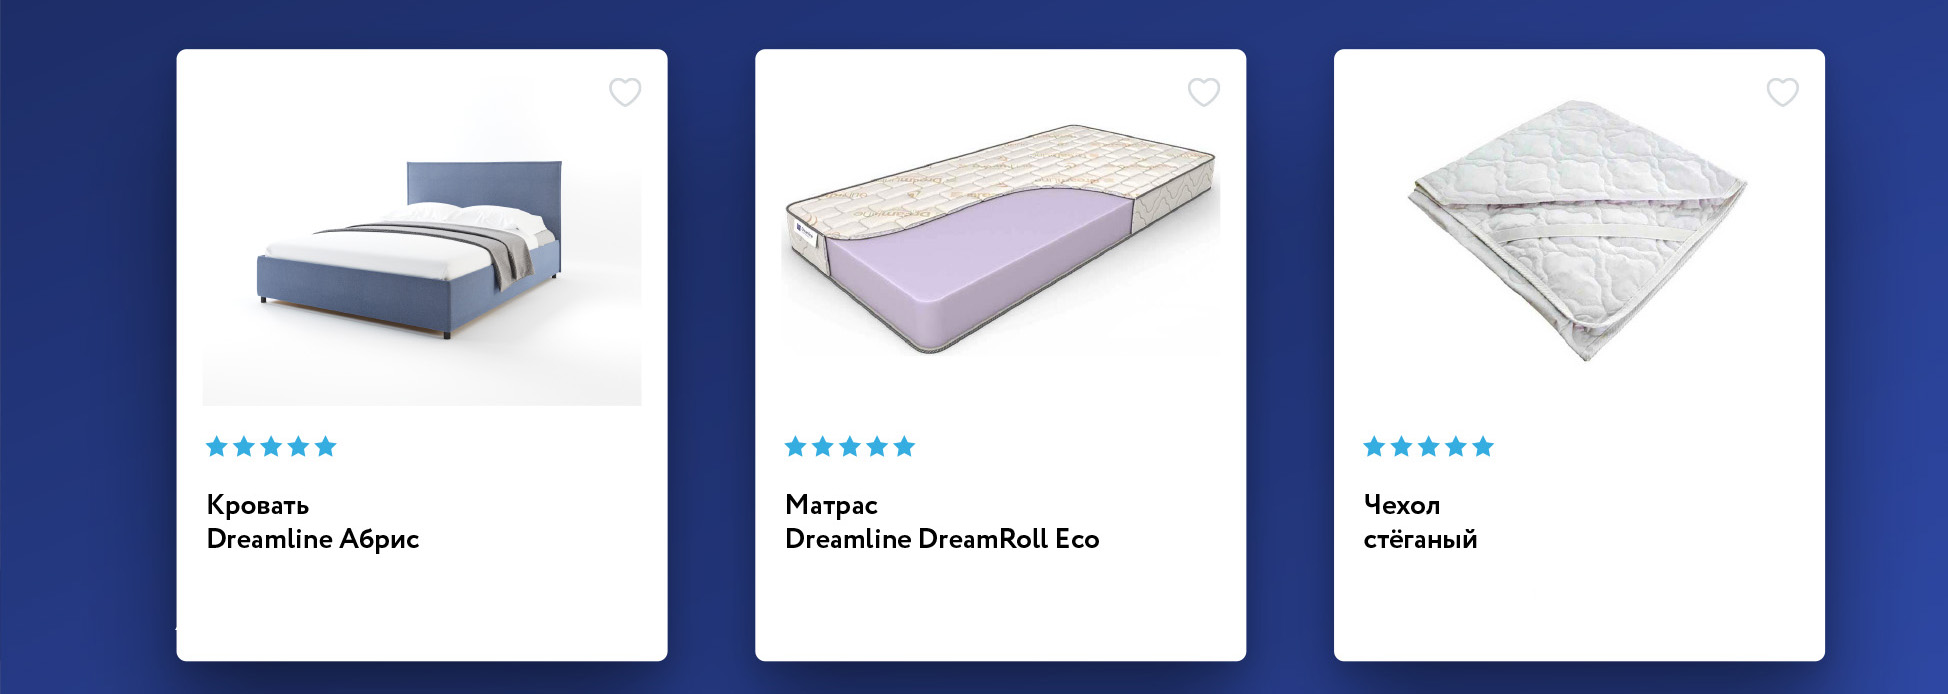Click the heart icon on Кровать Dreamline Абрис card

tap(626, 93)
